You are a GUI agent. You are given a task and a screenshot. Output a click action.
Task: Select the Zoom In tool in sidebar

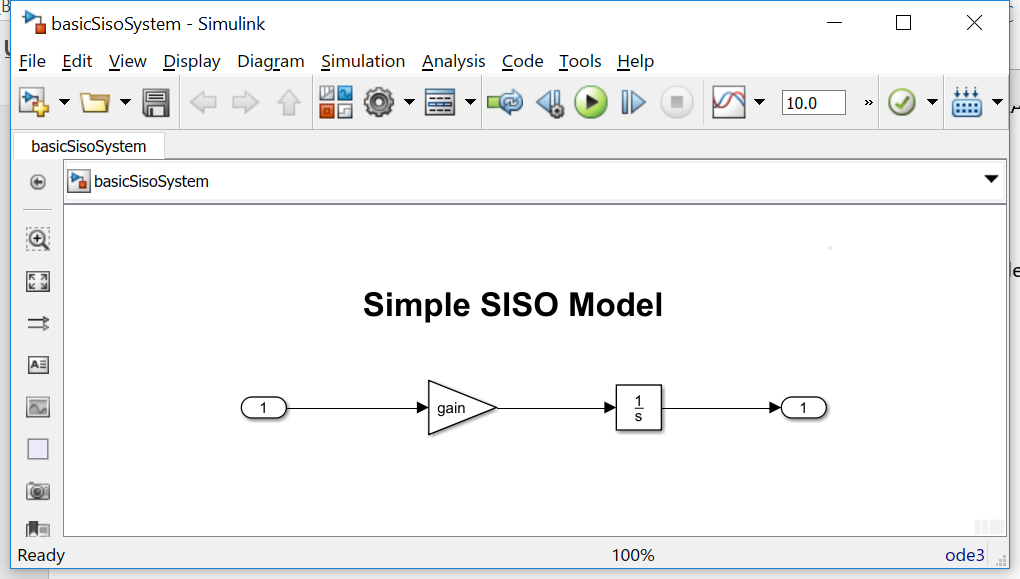[x=38, y=239]
